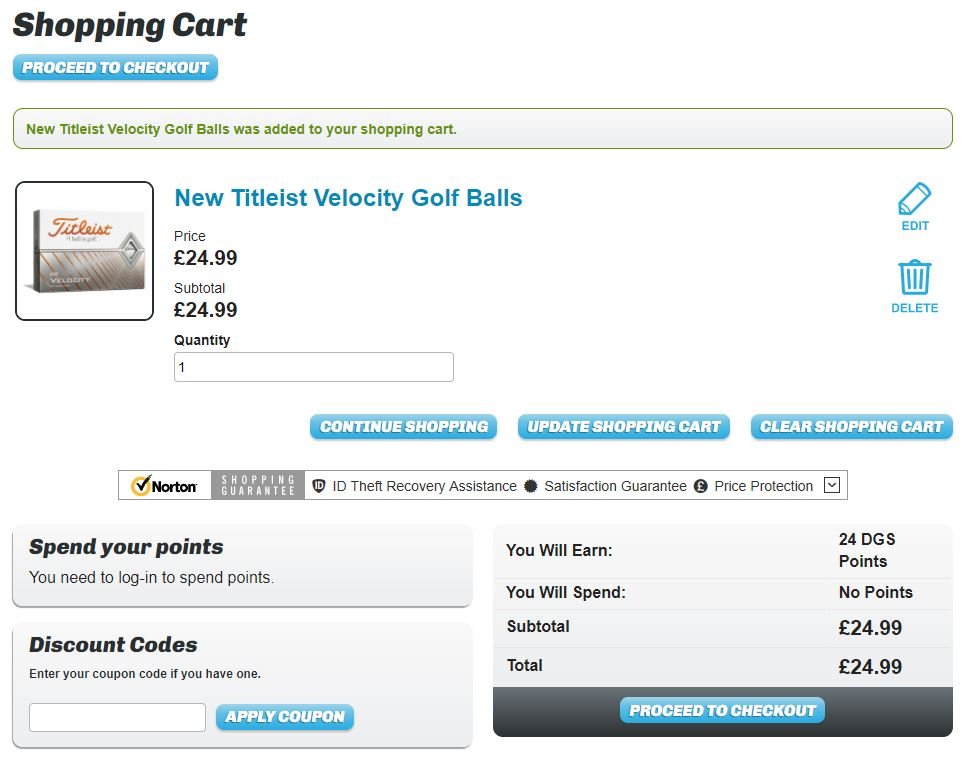
Task: Click Clear Shopping Cart
Action: point(851,426)
